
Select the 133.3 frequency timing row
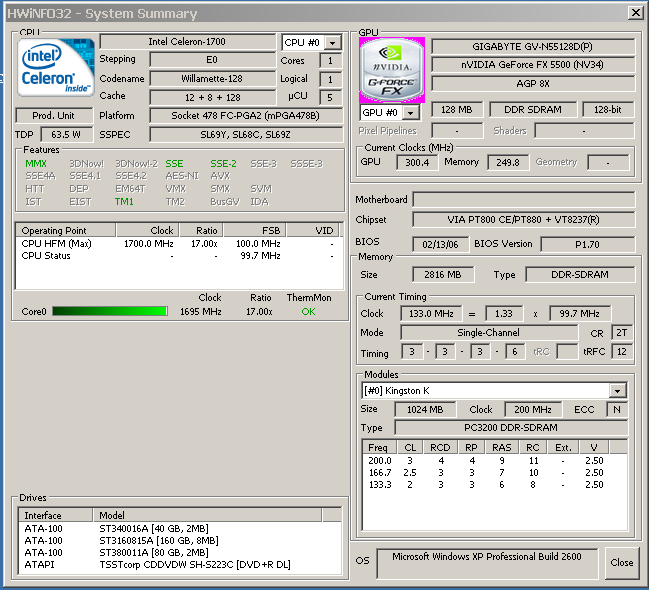(x=495, y=485)
